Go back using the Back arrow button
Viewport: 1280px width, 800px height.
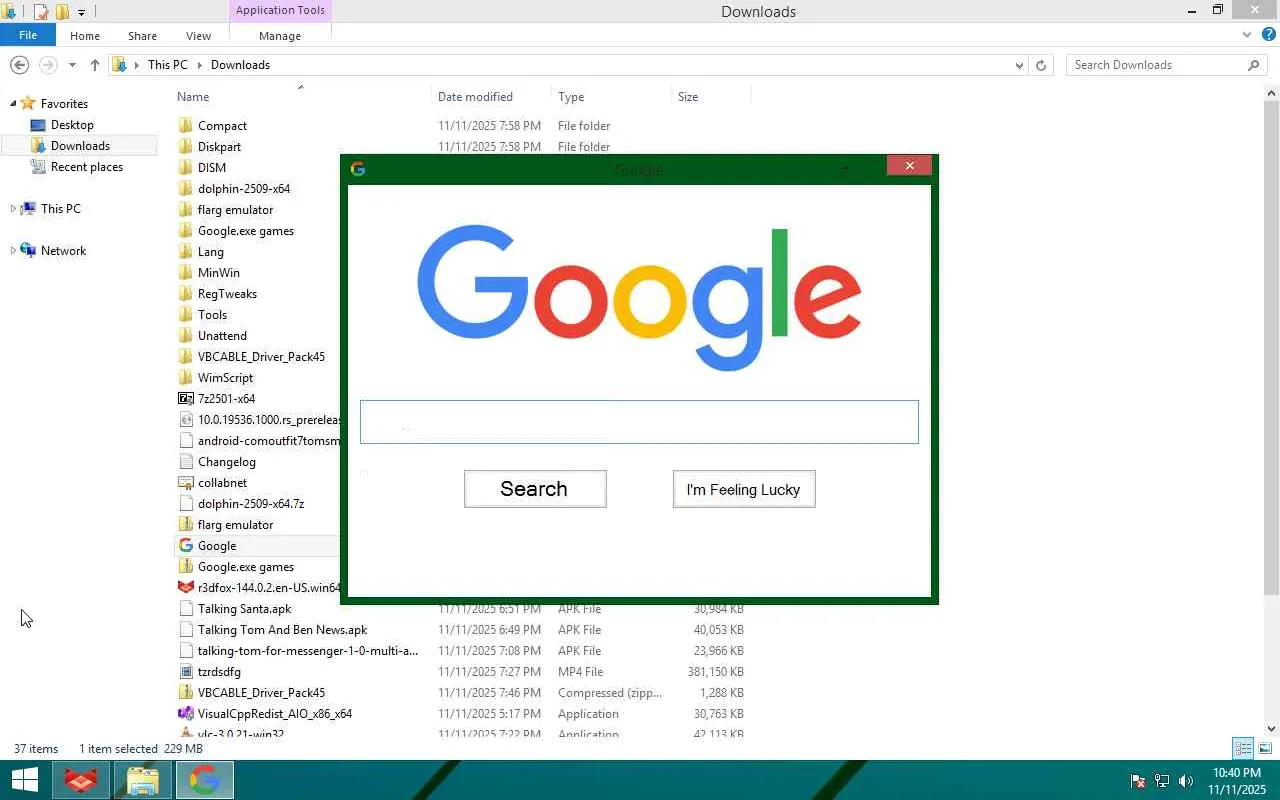coord(19,65)
